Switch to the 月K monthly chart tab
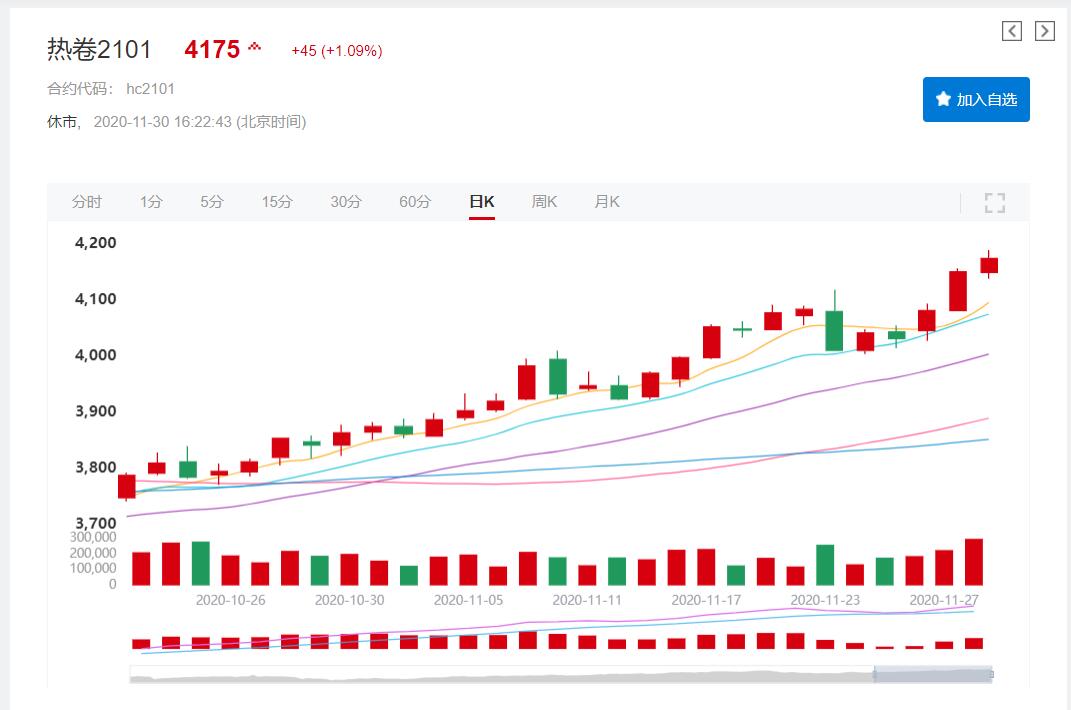Image resolution: width=1071 pixels, height=710 pixels. pyautogui.click(x=606, y=202)
